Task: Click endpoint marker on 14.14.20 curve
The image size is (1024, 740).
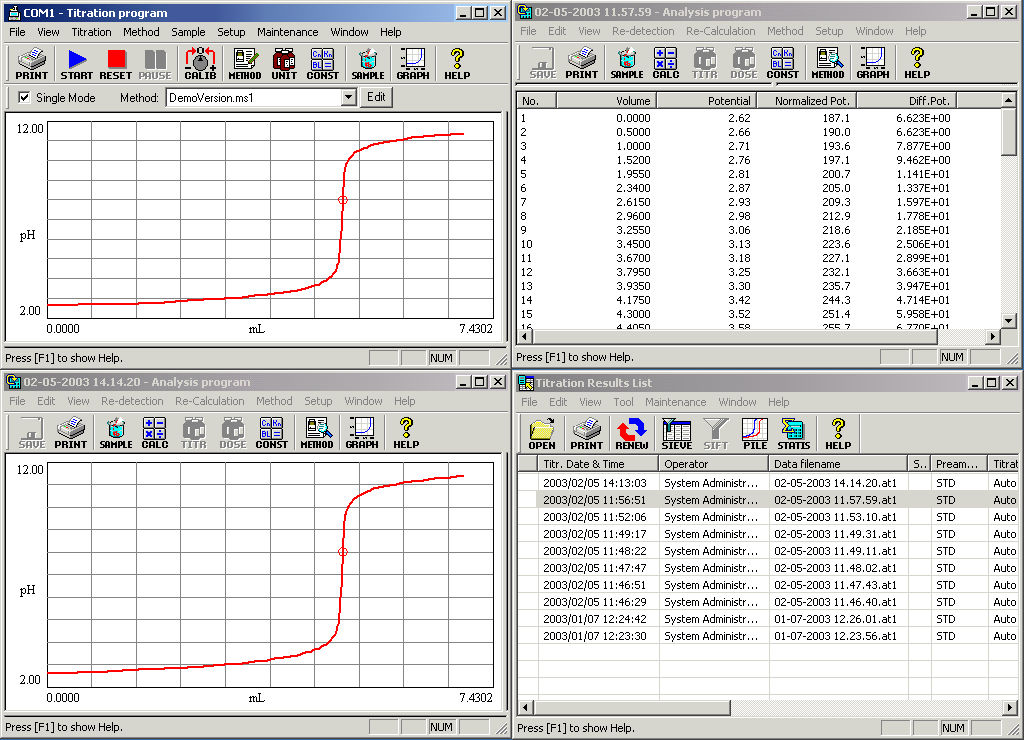Action: pyautogui.click(x=343, y=552)
